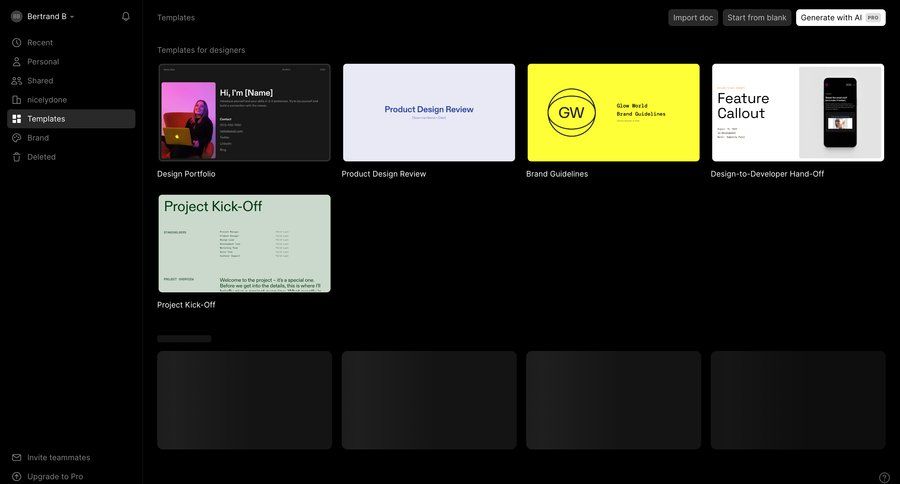Click the Bertrand B avatar icon
This screenshot has height=484, width=900.
pyautogui.click(x=17, y=17)
